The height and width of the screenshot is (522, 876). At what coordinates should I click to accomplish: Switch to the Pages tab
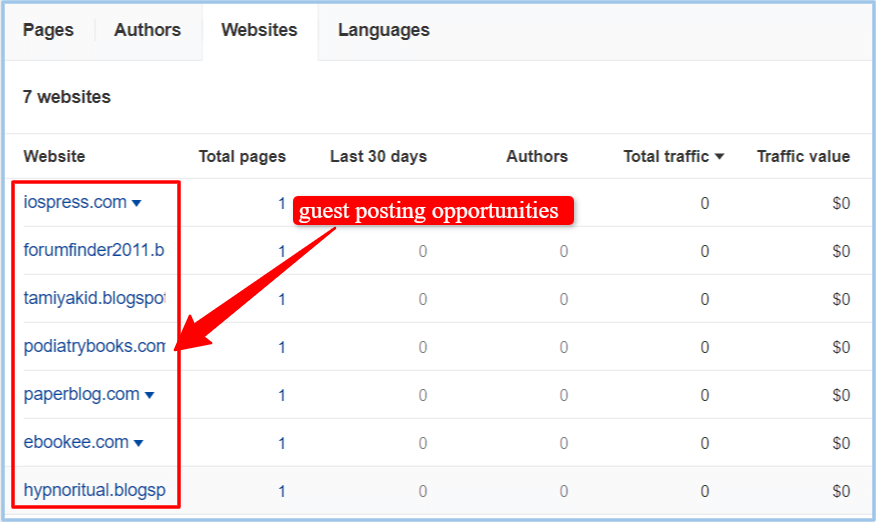[x=48, y=30]
